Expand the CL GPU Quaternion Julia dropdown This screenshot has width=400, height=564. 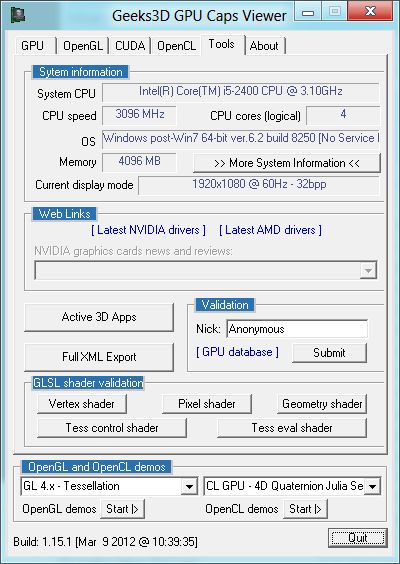click(x=372, y=487)
